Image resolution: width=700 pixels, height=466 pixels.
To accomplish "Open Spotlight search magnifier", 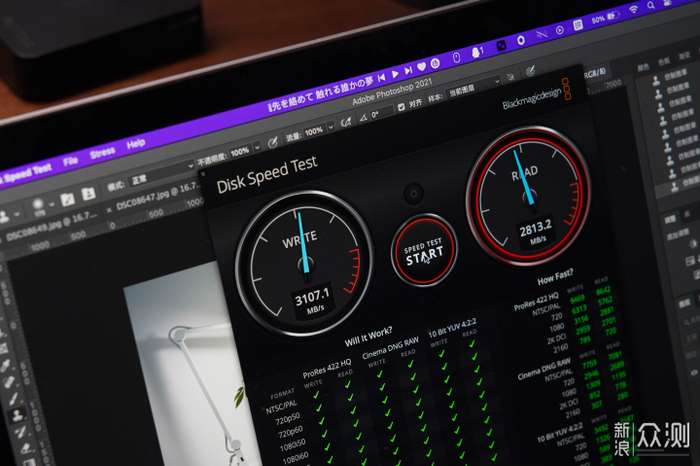I will pos(651,5).
